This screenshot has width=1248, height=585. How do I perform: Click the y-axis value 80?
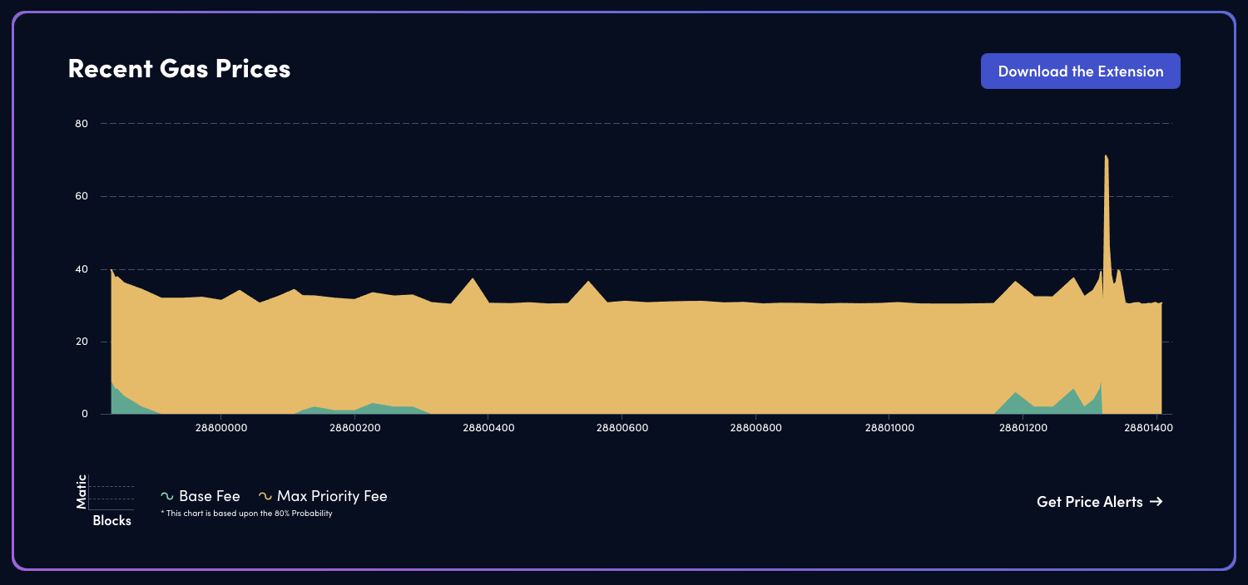pyautogui.click(x=82, y=124)
